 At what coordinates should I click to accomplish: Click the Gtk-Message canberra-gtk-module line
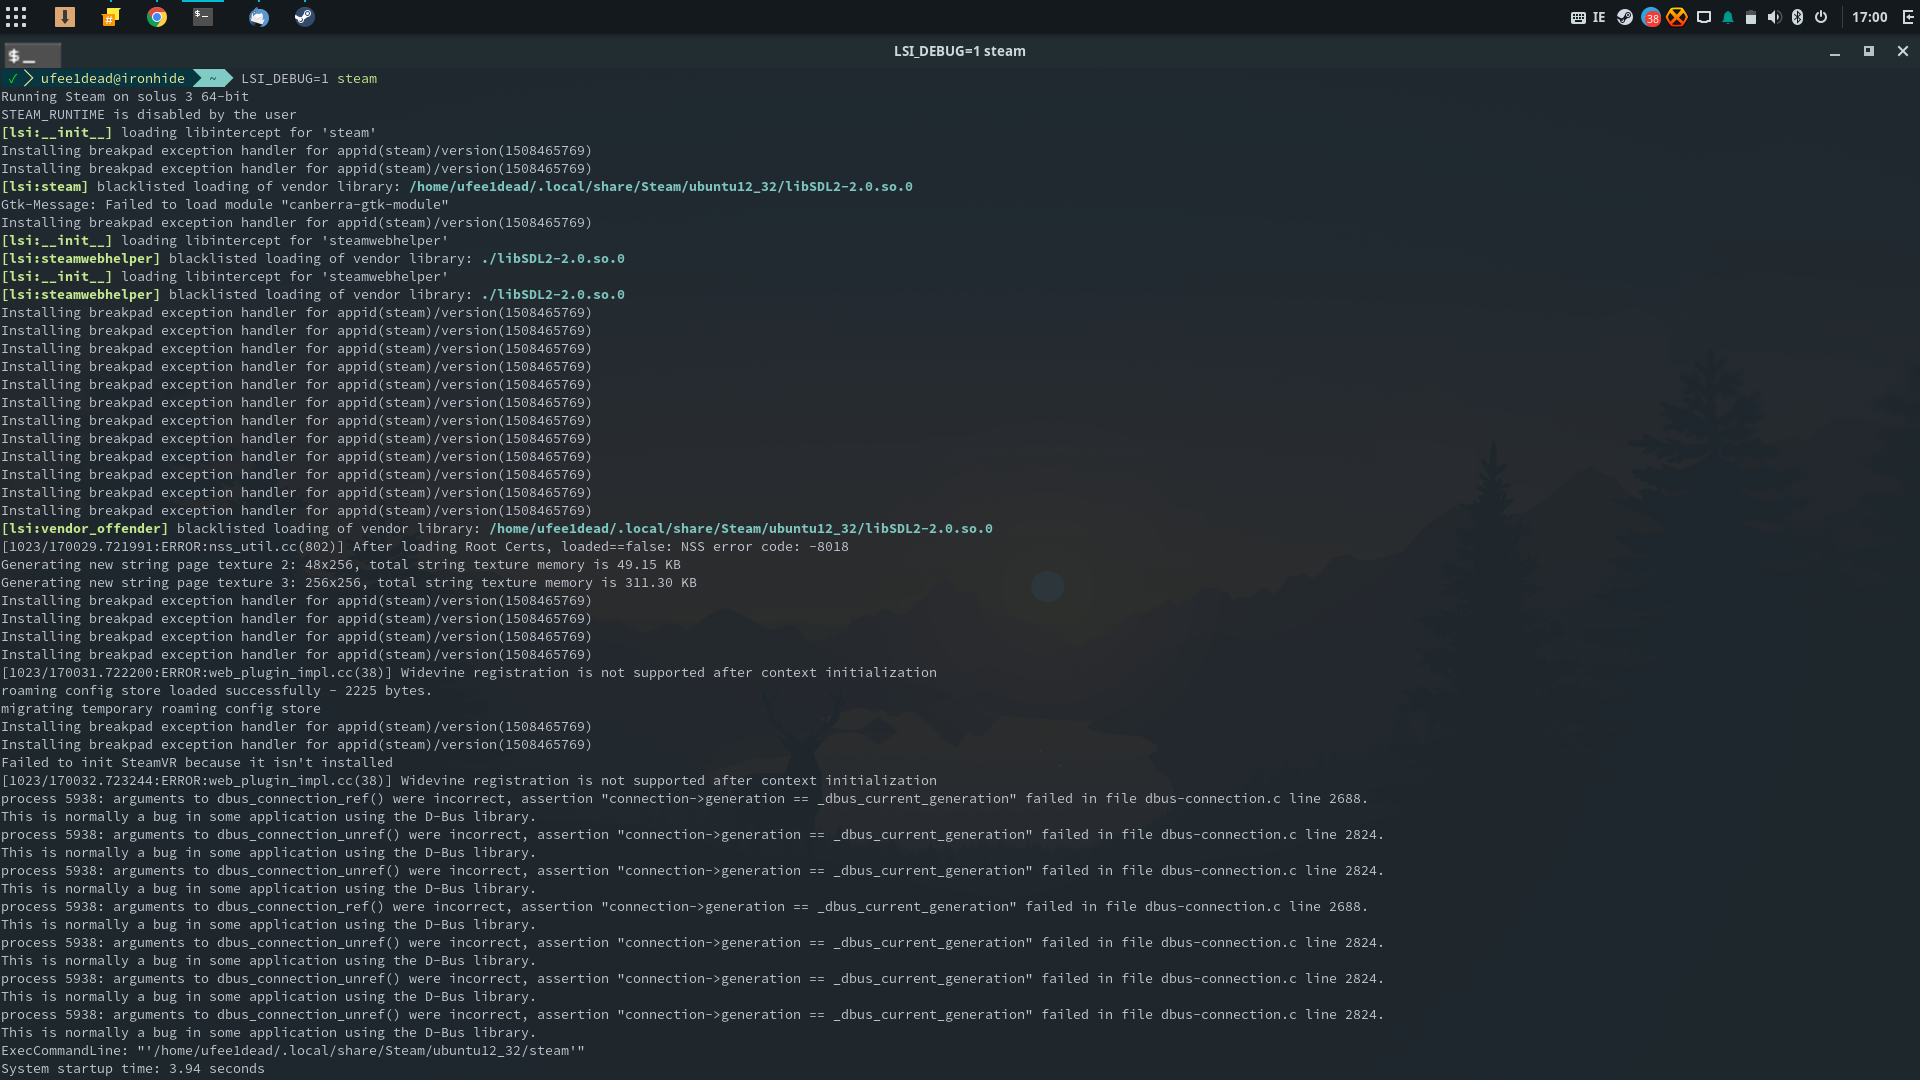pos(225,204)
